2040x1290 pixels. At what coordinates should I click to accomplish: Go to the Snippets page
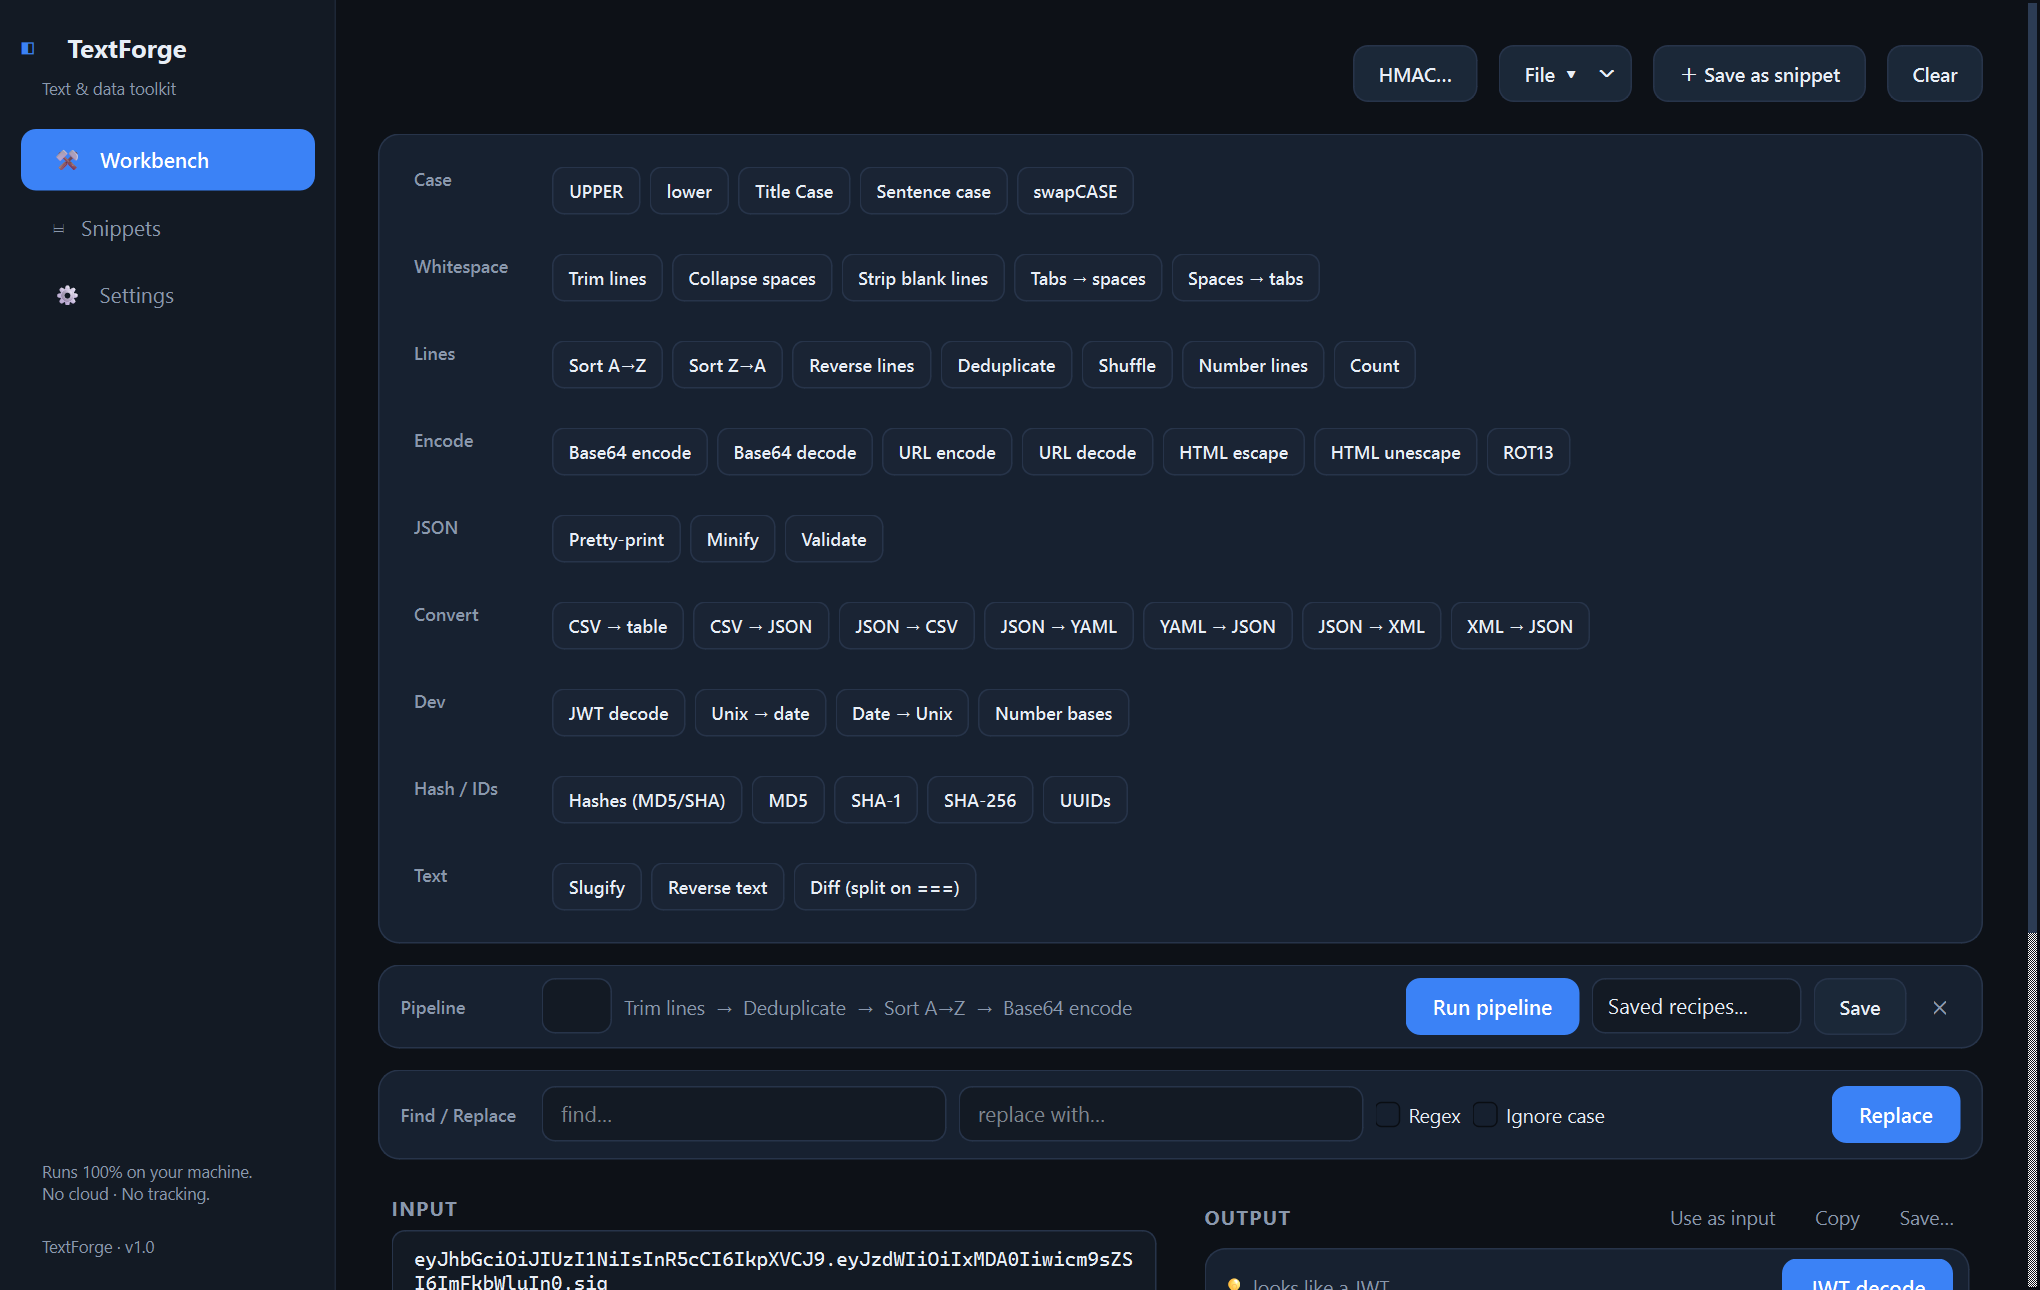coord(168,228)
